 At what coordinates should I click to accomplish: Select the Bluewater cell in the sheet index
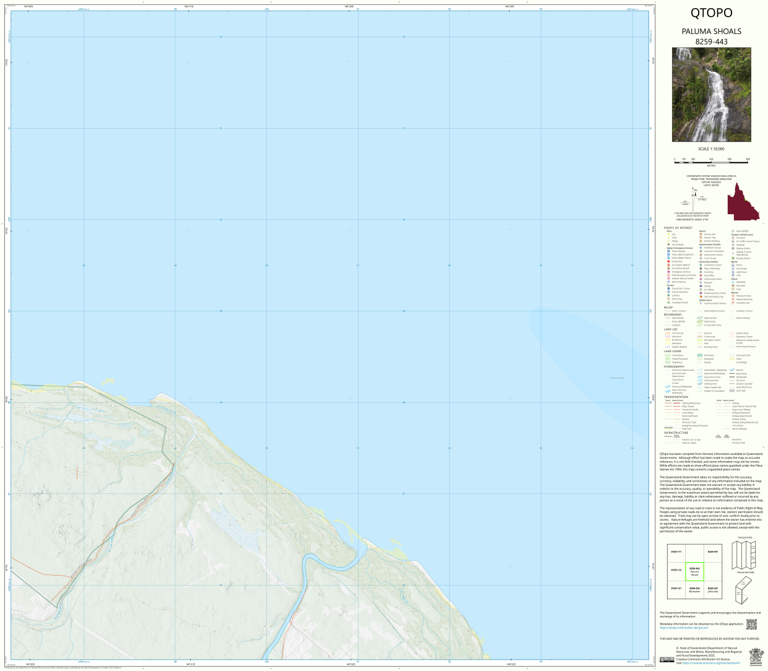click(x=695, y=590)
